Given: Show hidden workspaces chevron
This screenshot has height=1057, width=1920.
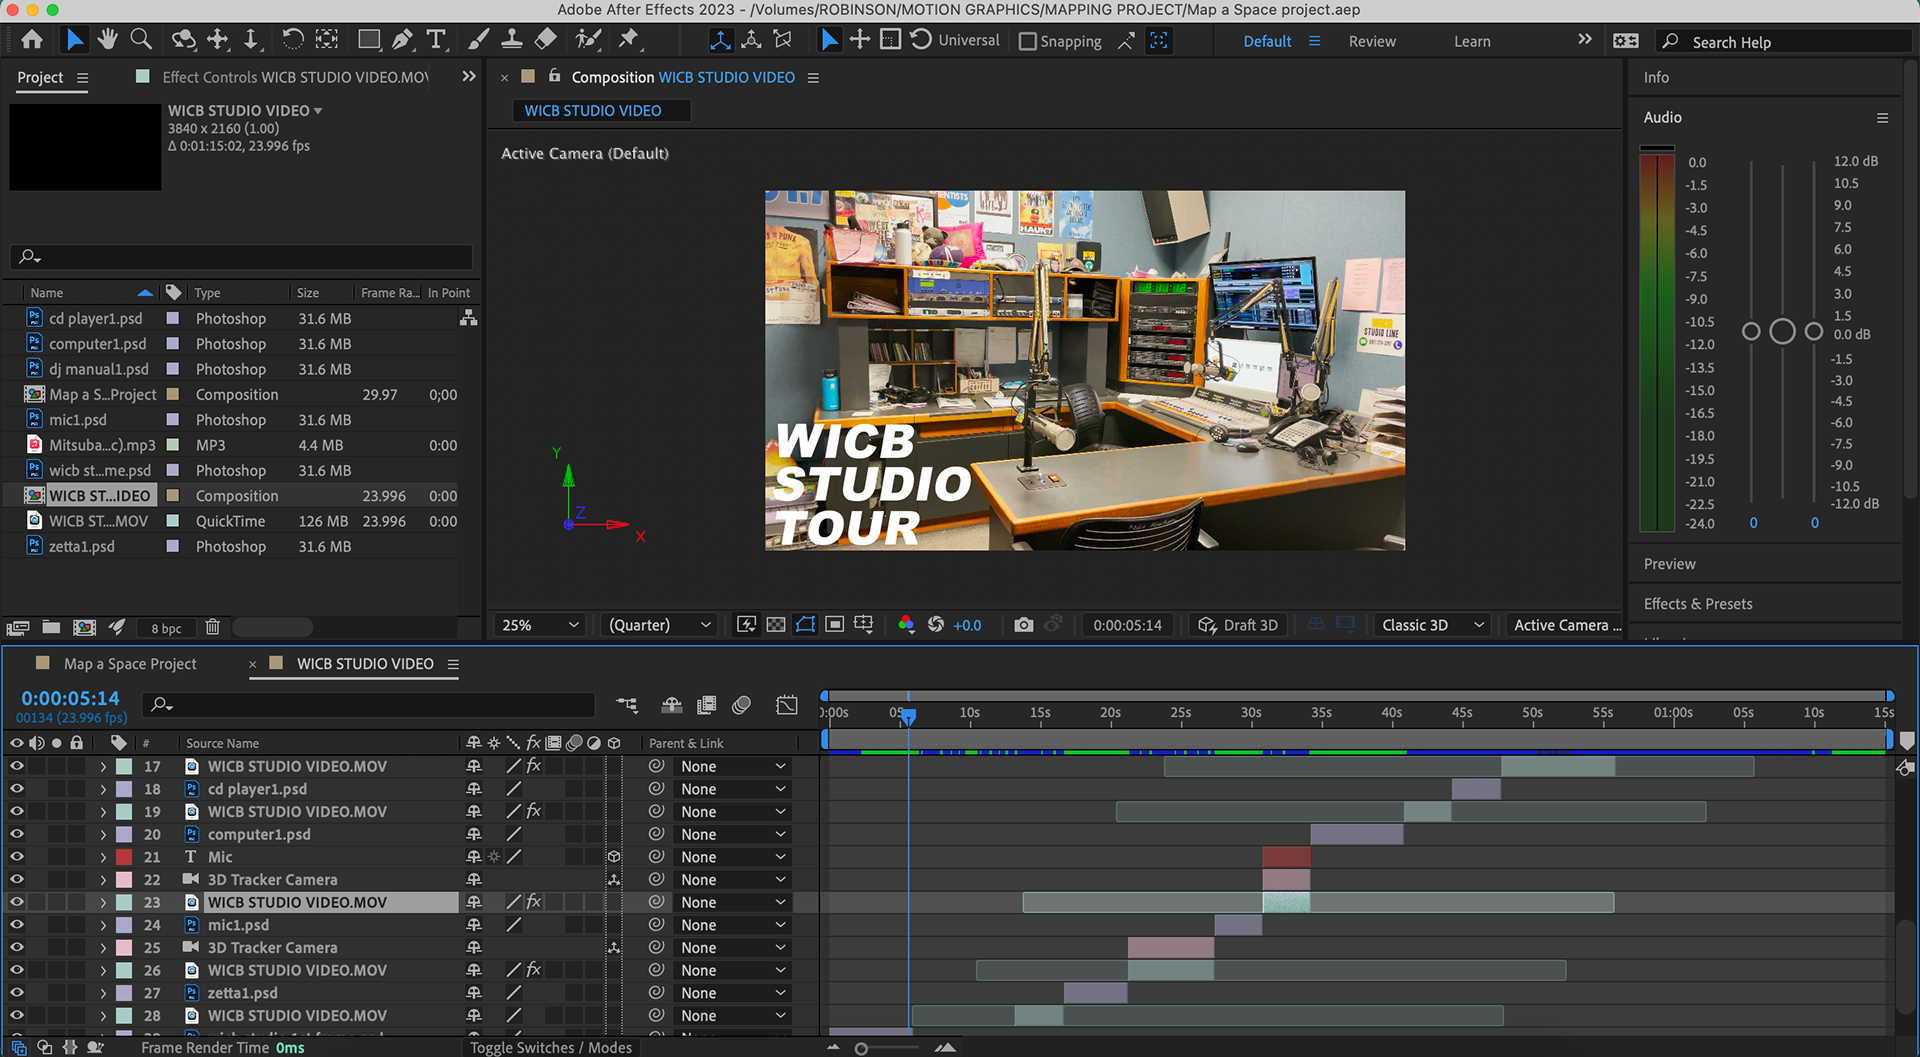Looking at the screenshot, I should coord(1585,40).
